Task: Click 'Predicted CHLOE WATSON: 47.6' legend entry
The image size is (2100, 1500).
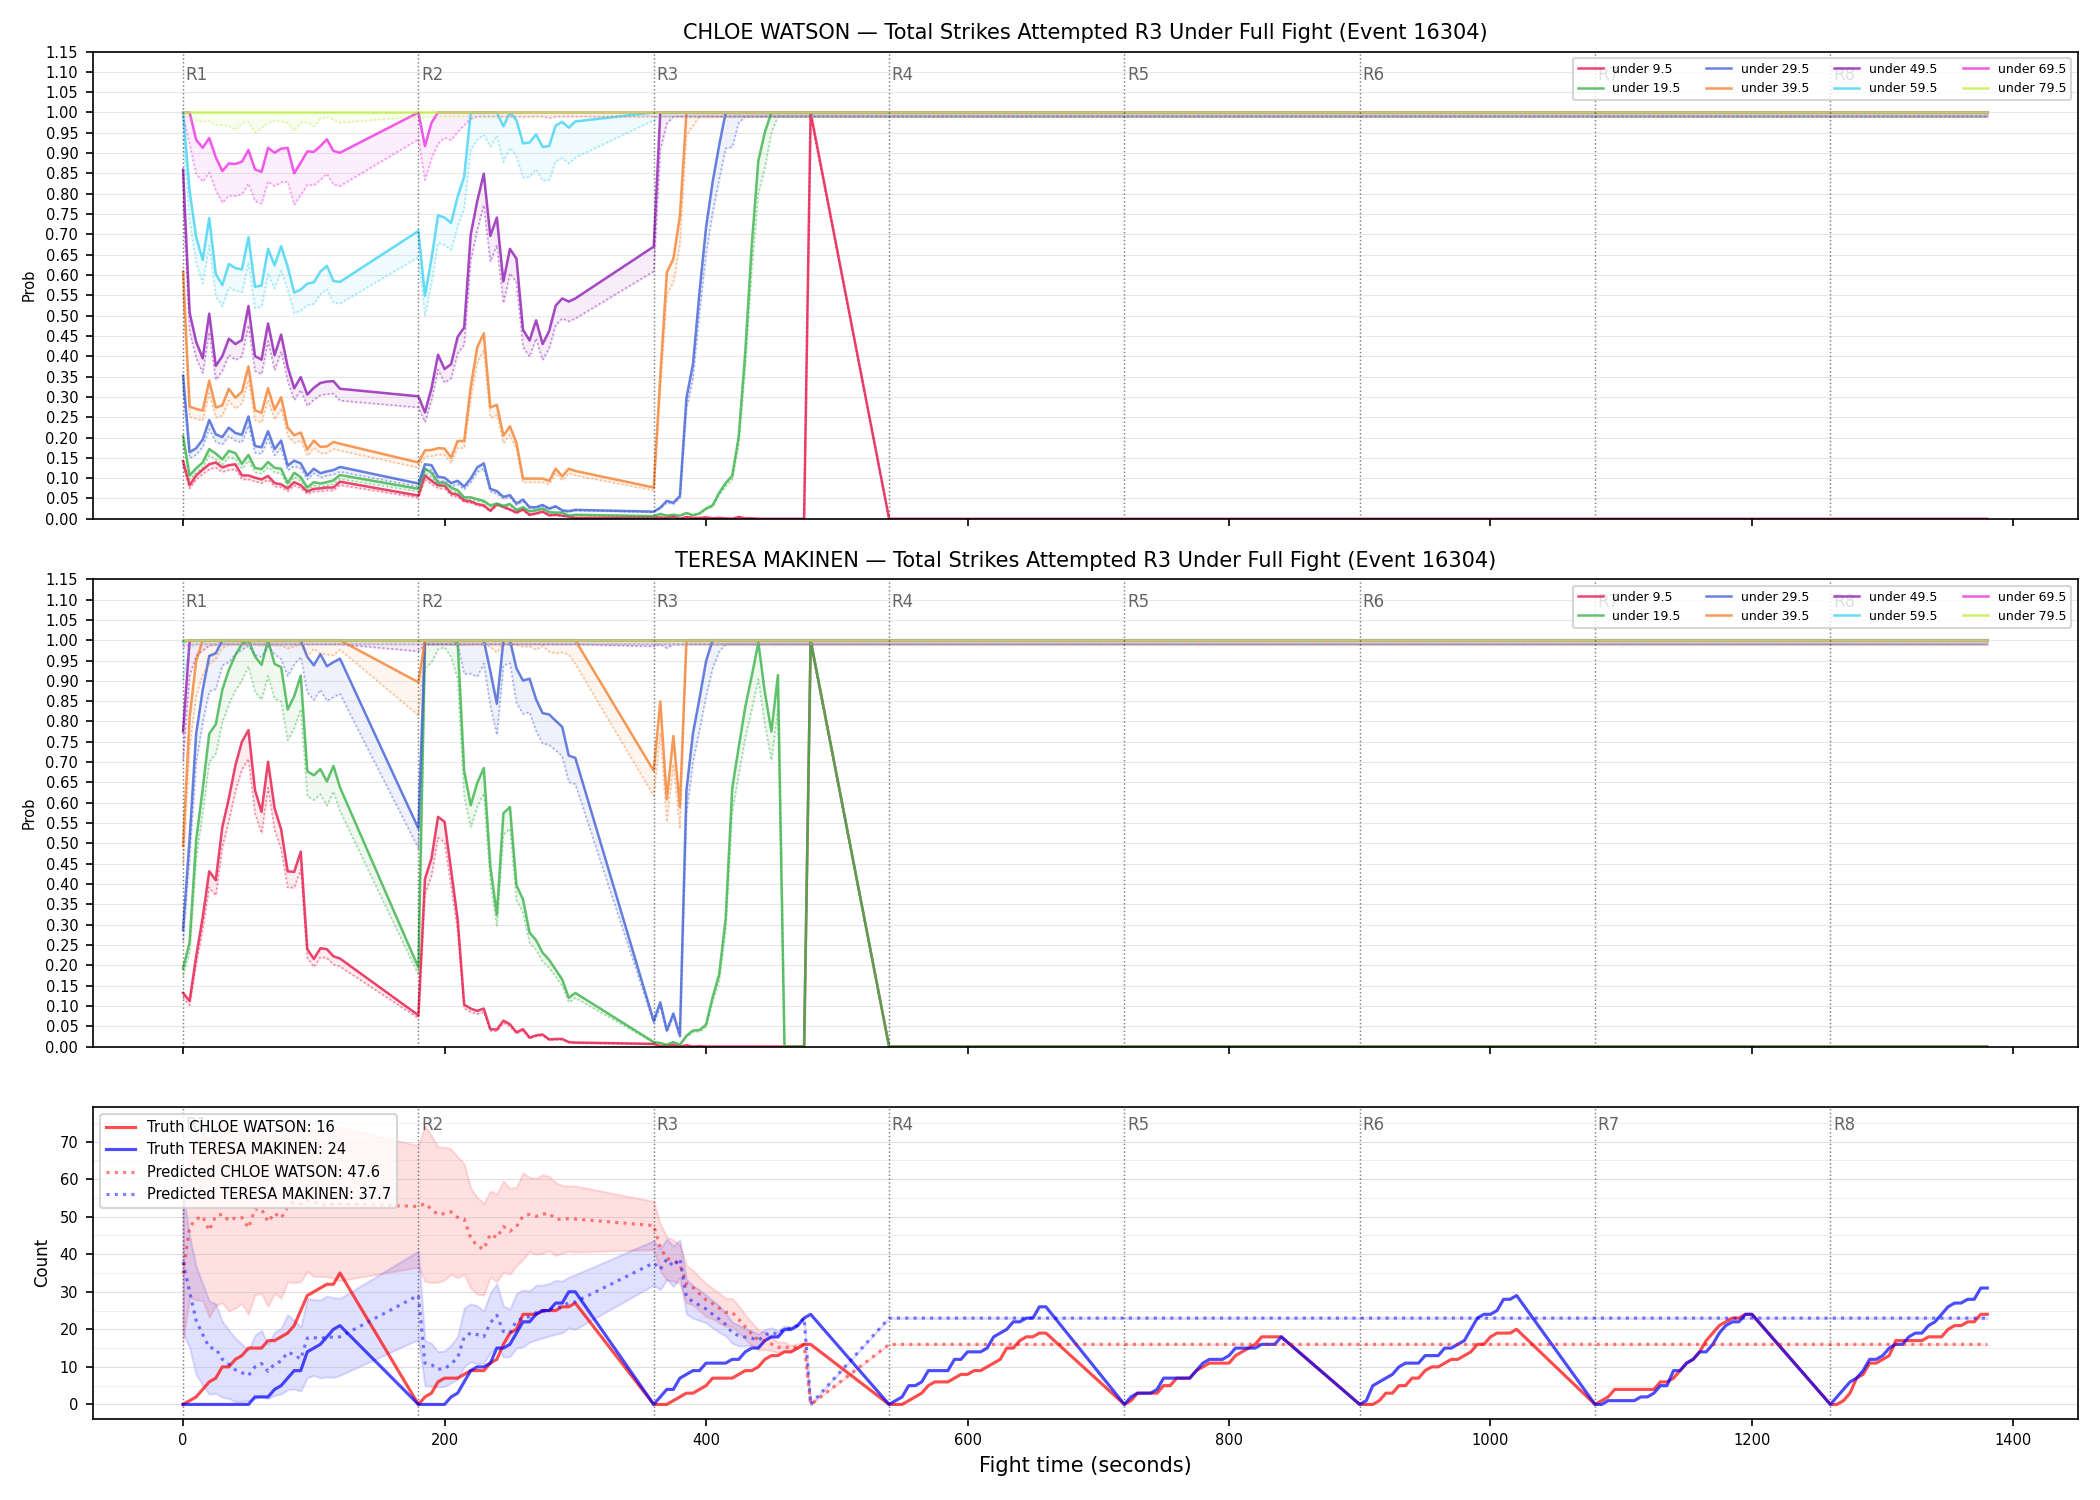Action: [242, 1172]
